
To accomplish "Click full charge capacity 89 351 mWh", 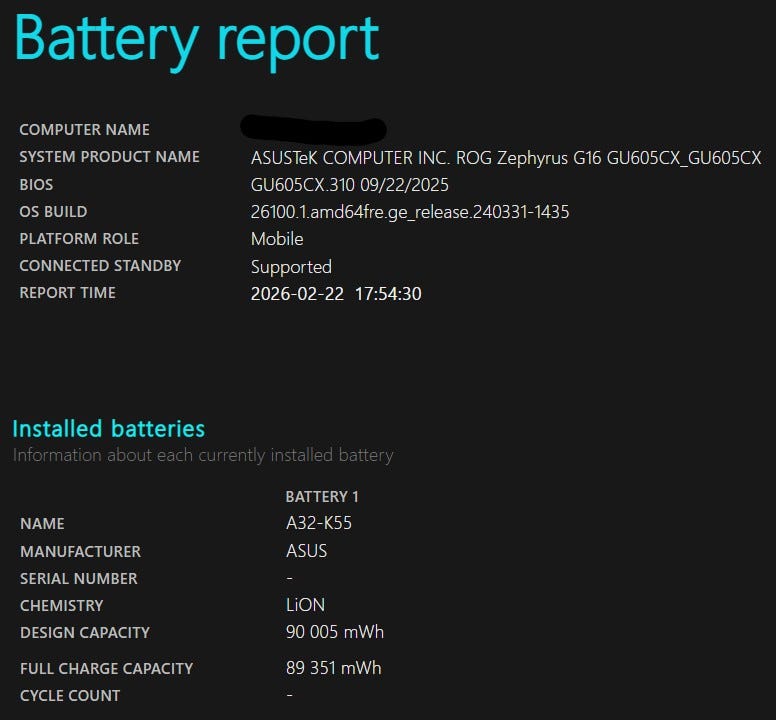I will (334, 668).
